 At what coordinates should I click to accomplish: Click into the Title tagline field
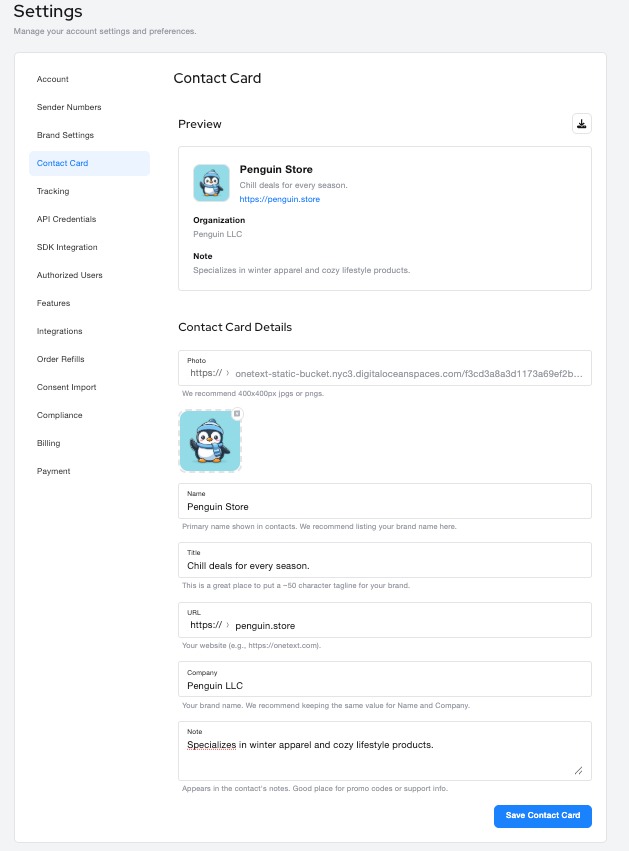[x=385, y=566]
